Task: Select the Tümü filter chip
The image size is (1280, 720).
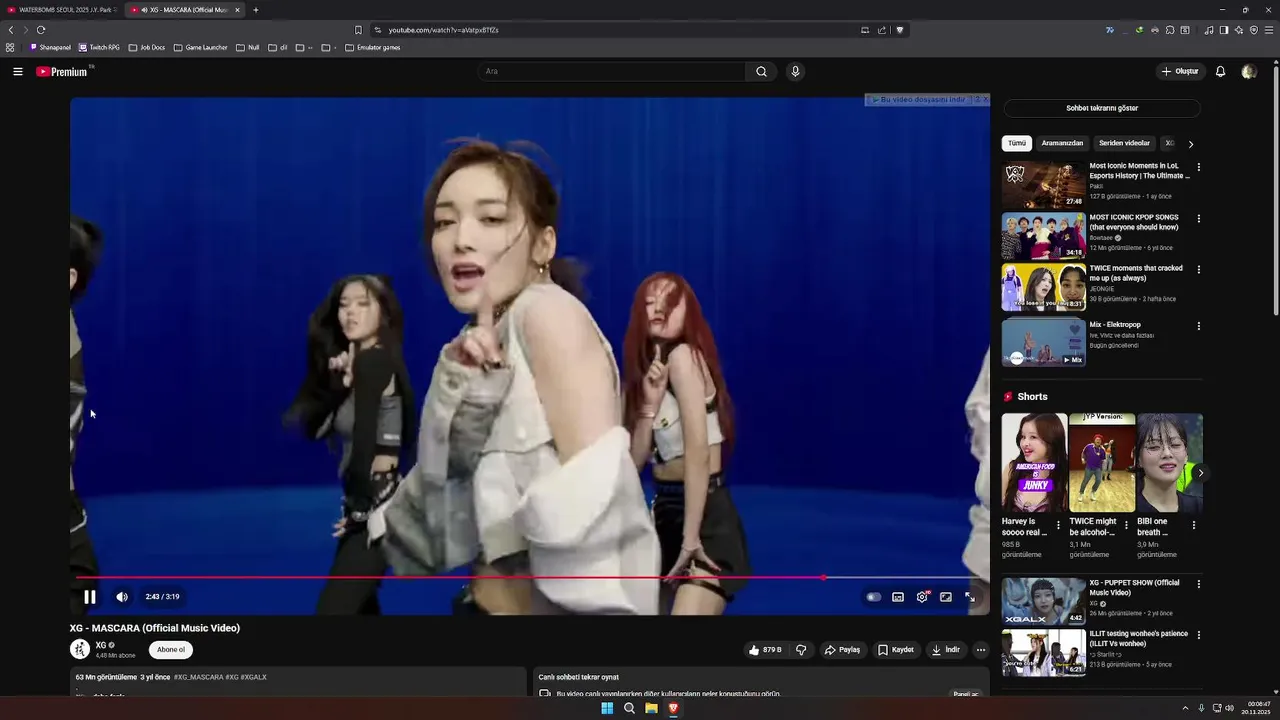Action: point(1017,143)
